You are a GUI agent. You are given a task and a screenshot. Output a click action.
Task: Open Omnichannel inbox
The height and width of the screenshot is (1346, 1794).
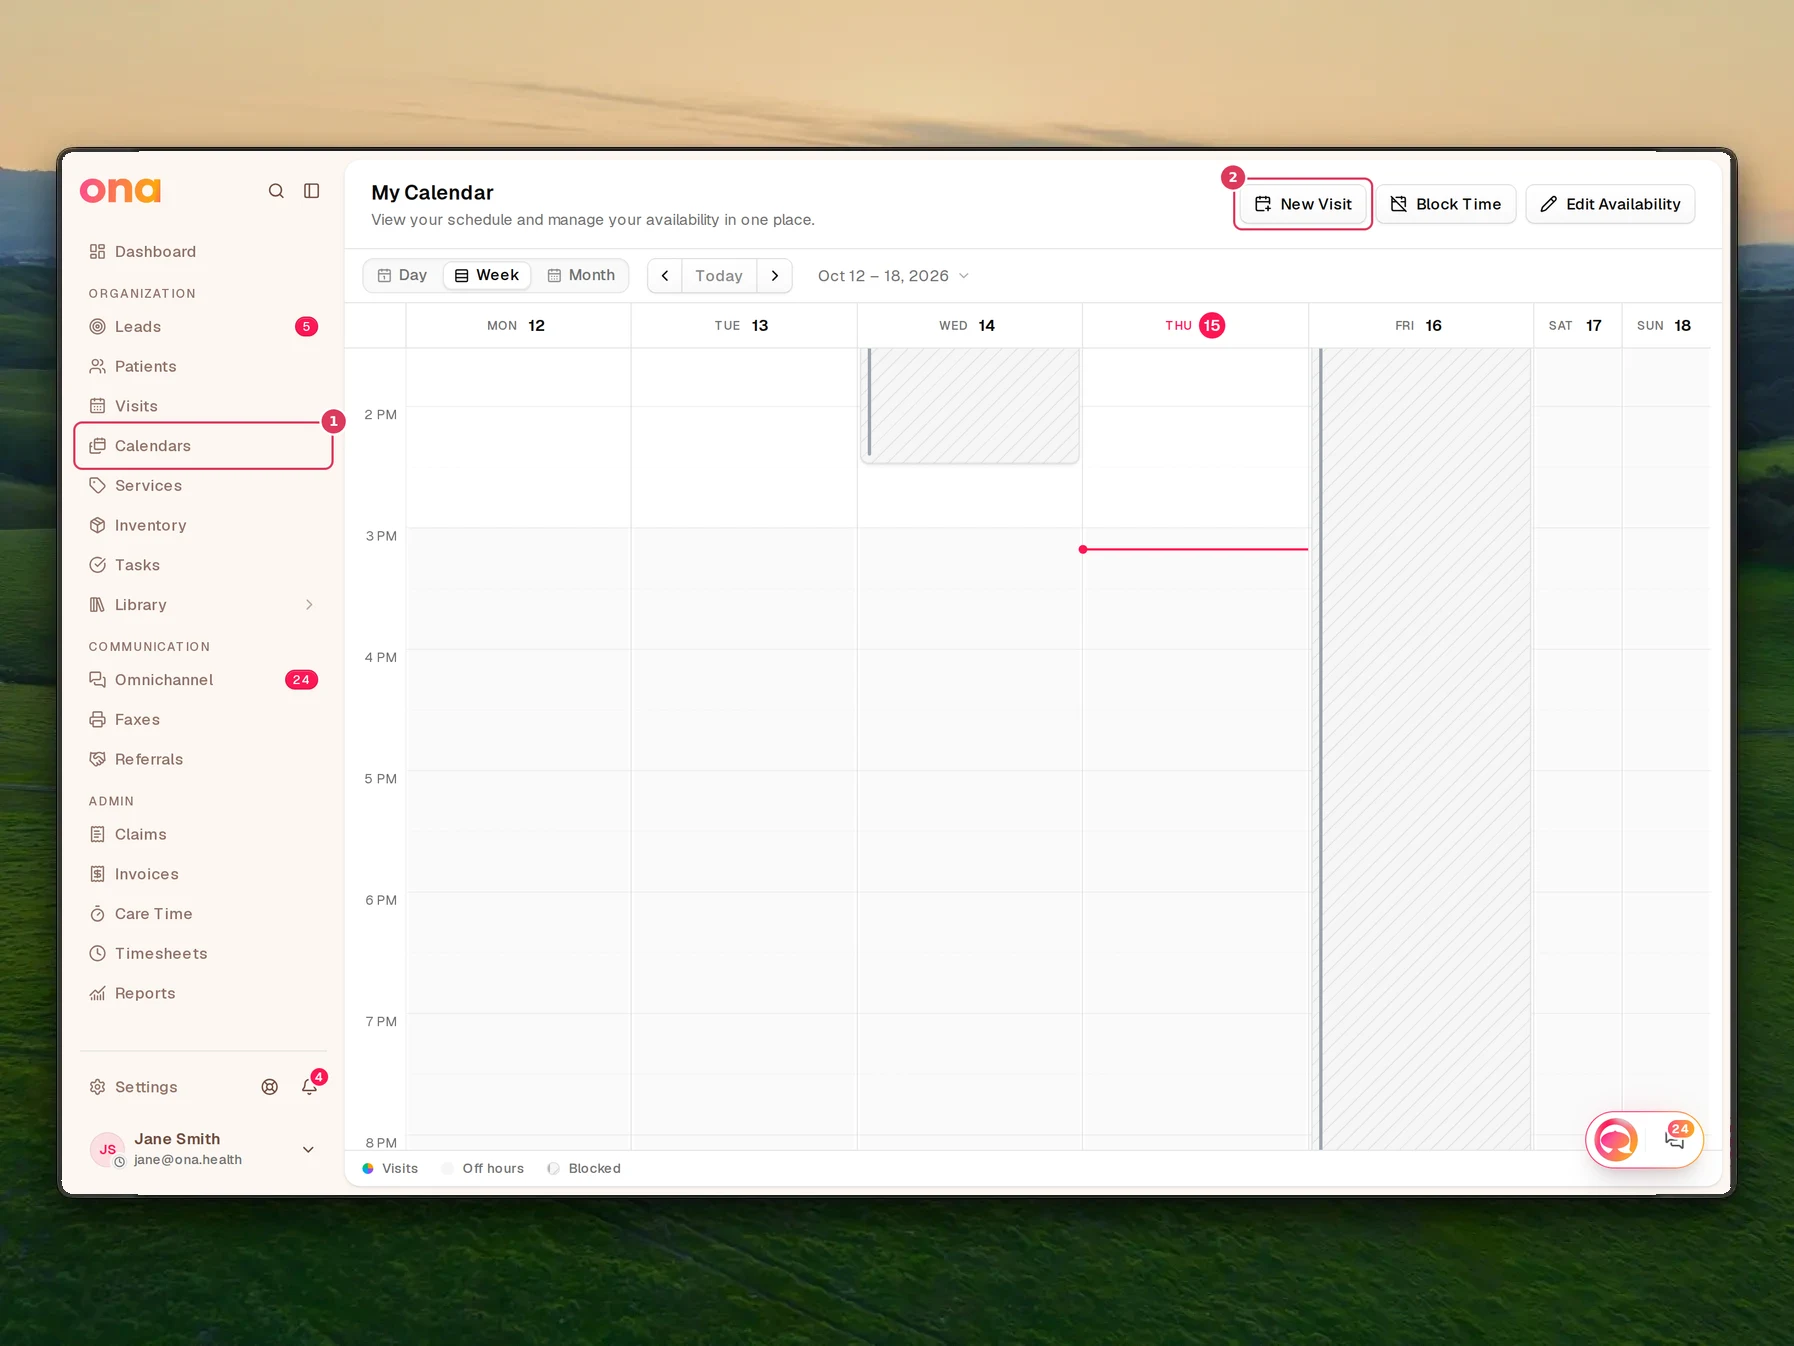pos(203,680)
